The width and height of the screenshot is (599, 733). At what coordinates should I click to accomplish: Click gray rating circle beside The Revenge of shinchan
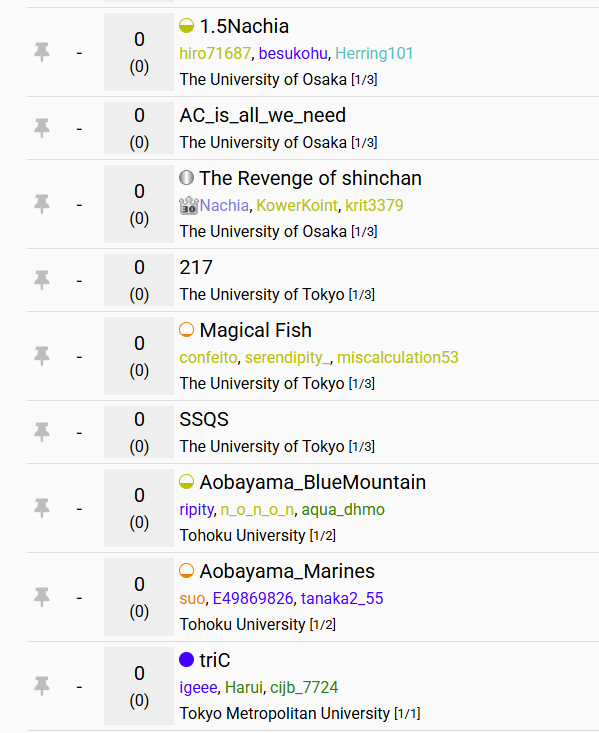click(x=187, y=178)
